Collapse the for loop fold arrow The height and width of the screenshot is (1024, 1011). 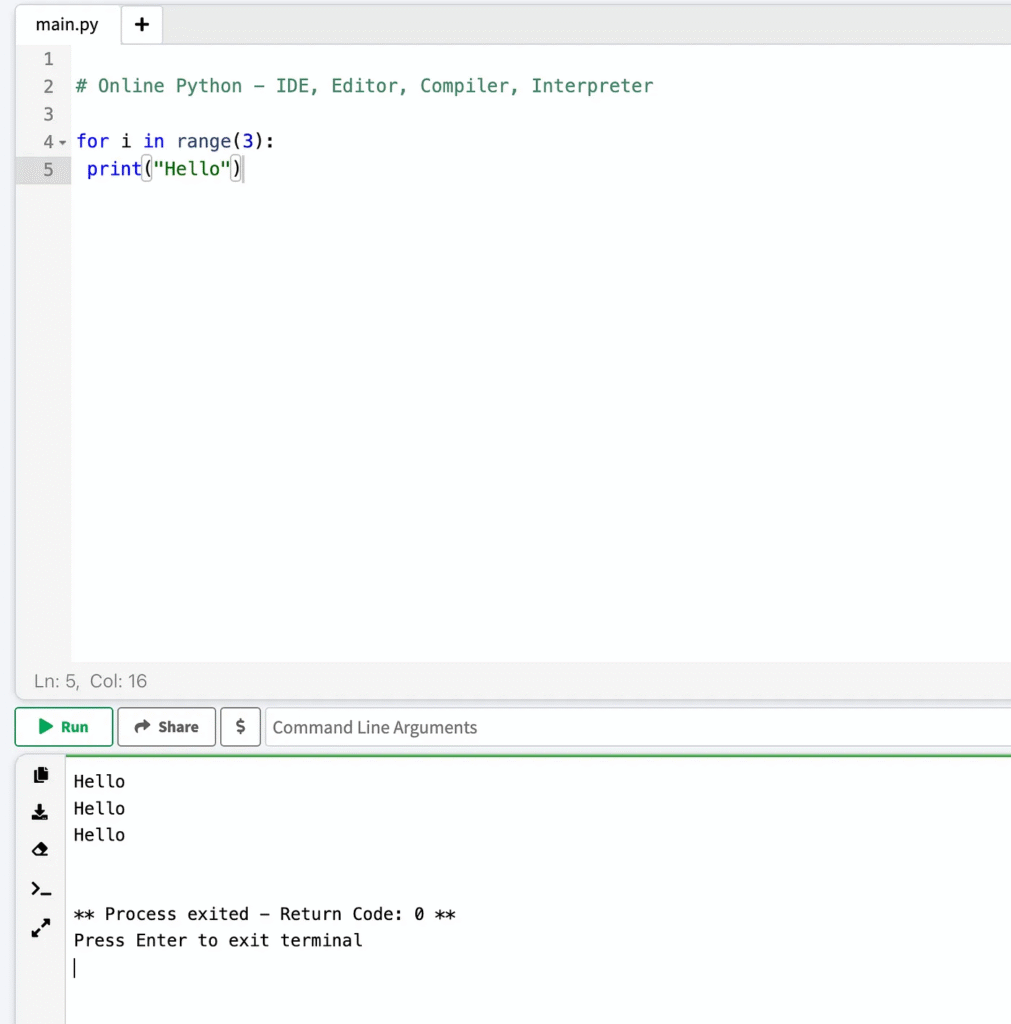tap(63, 142)
